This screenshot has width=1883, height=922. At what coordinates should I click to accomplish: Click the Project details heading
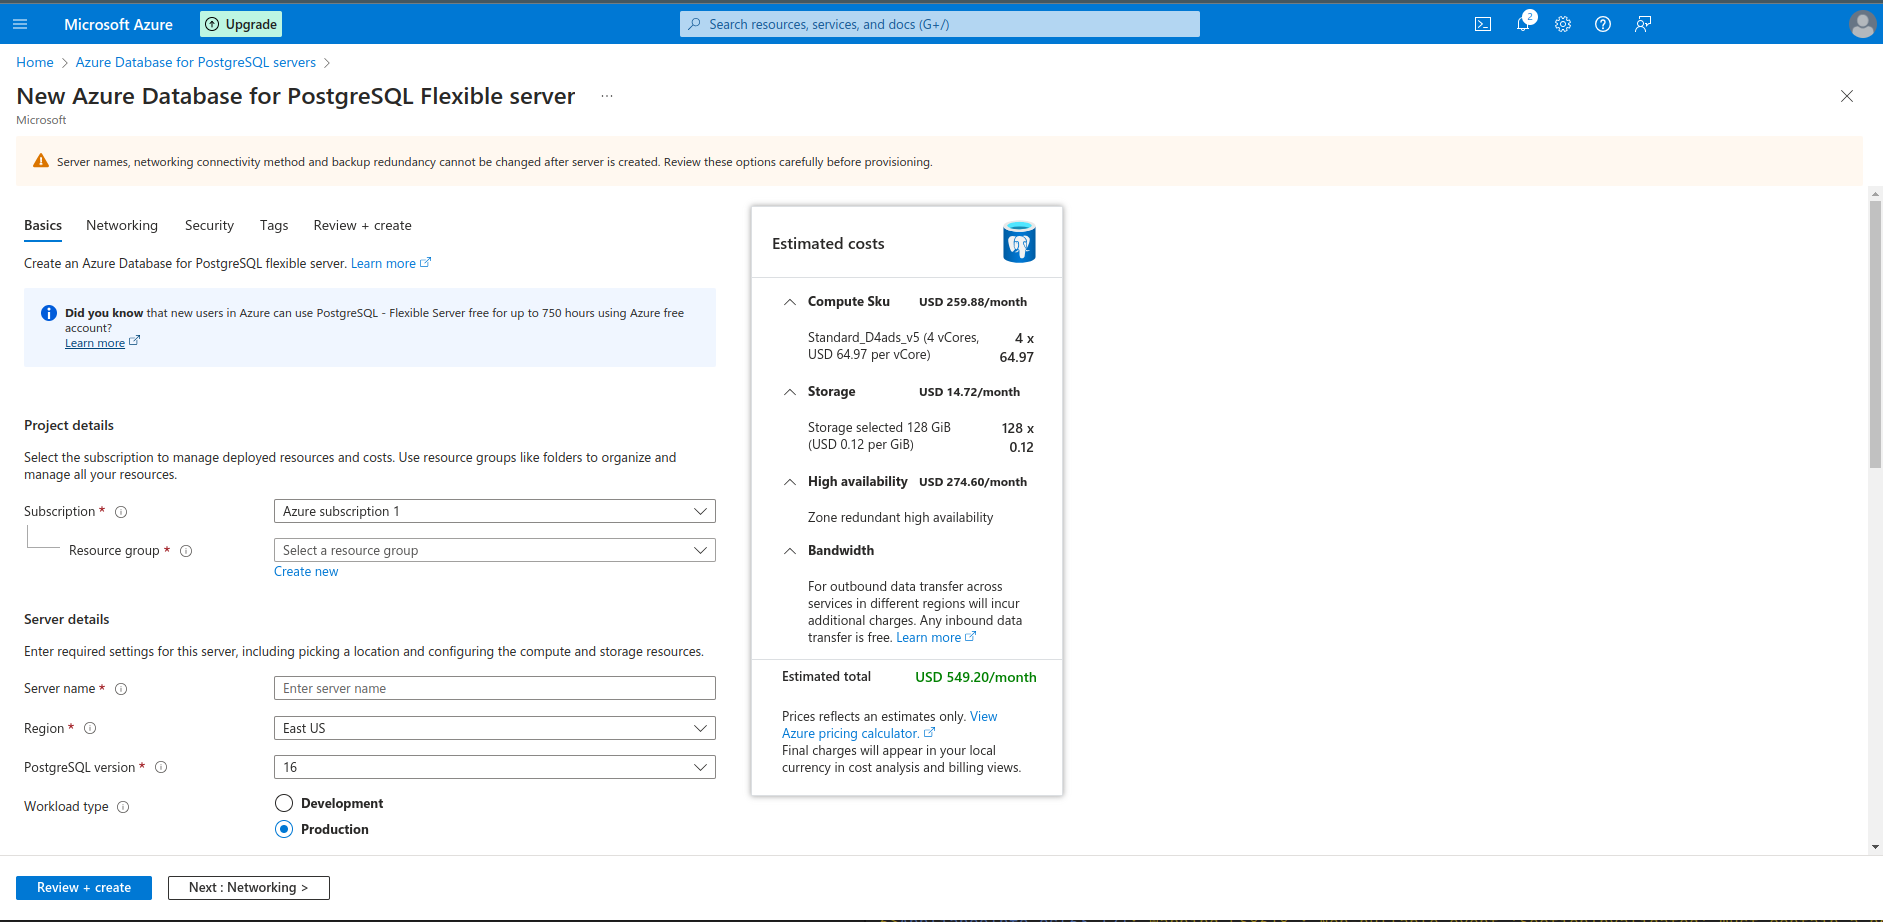click(69, 426)
